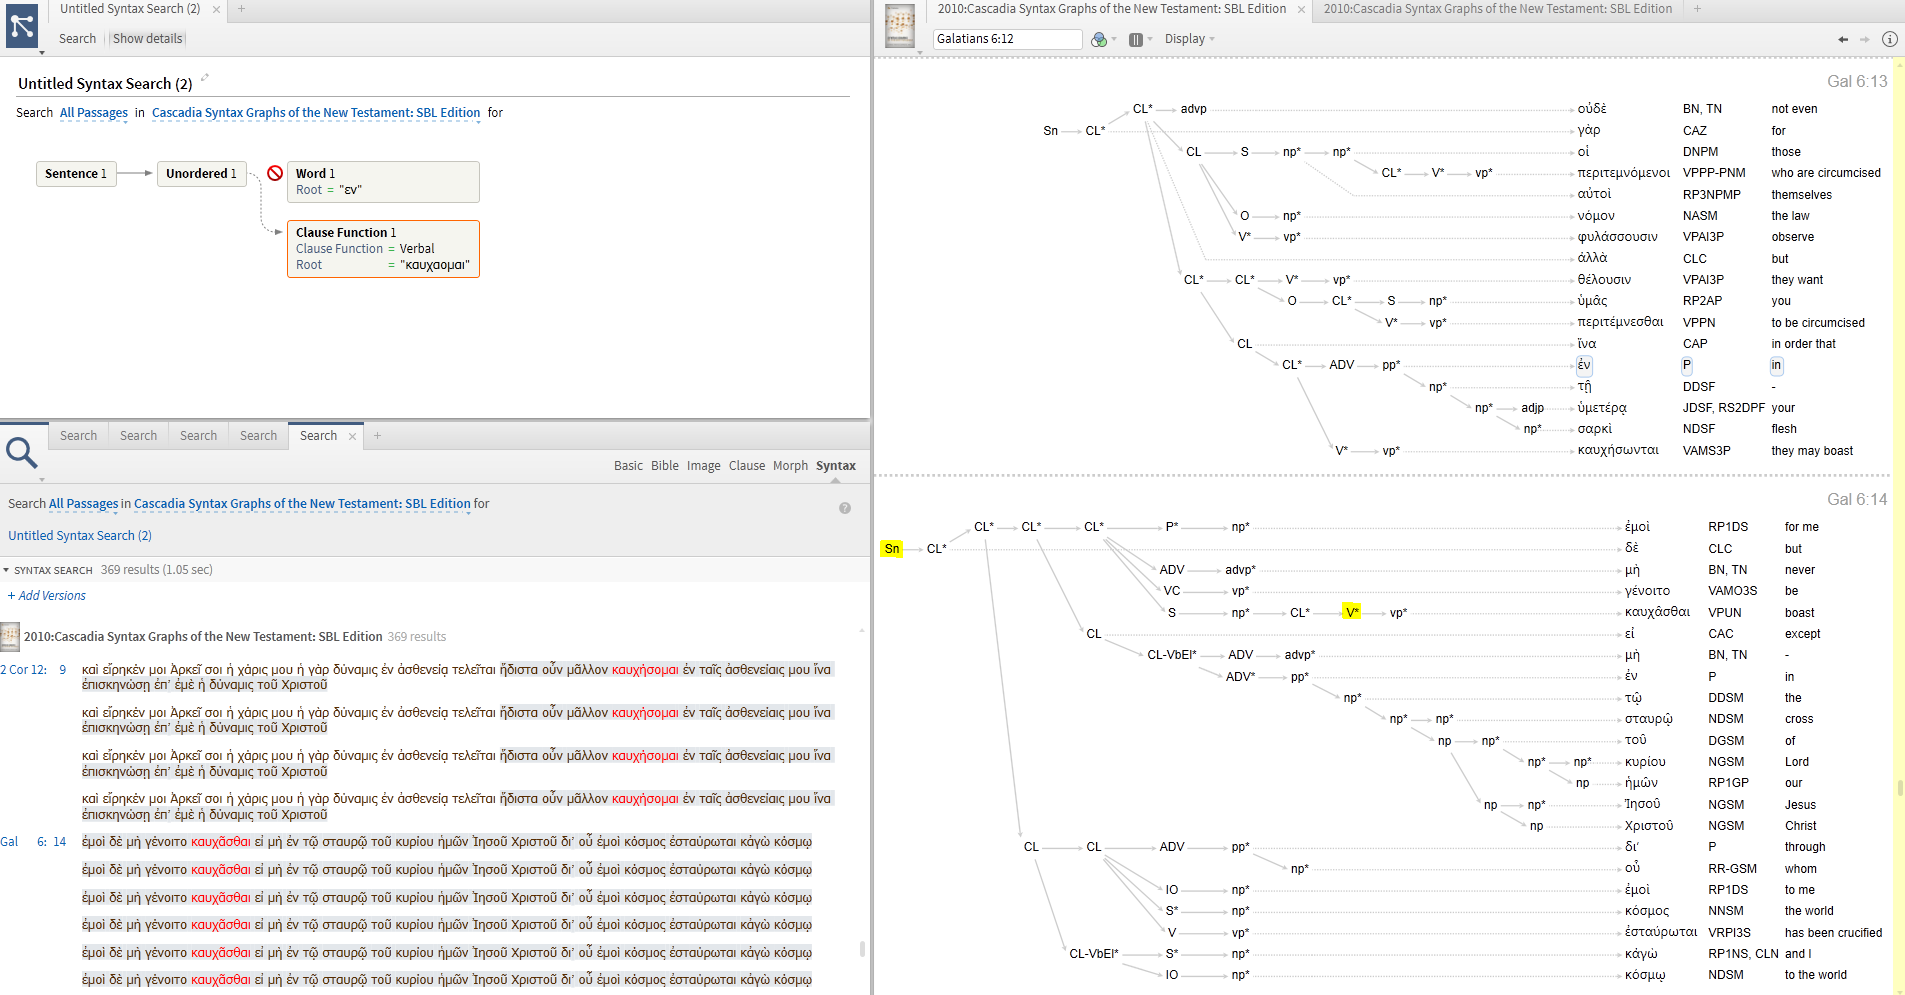Click the + Add Versions link

point(47,596)
